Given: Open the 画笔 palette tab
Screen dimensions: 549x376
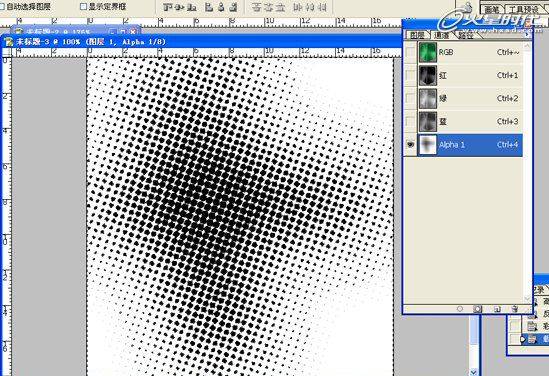Looking at the screenshot, I should pyautogui.click(x=492, y=9).
